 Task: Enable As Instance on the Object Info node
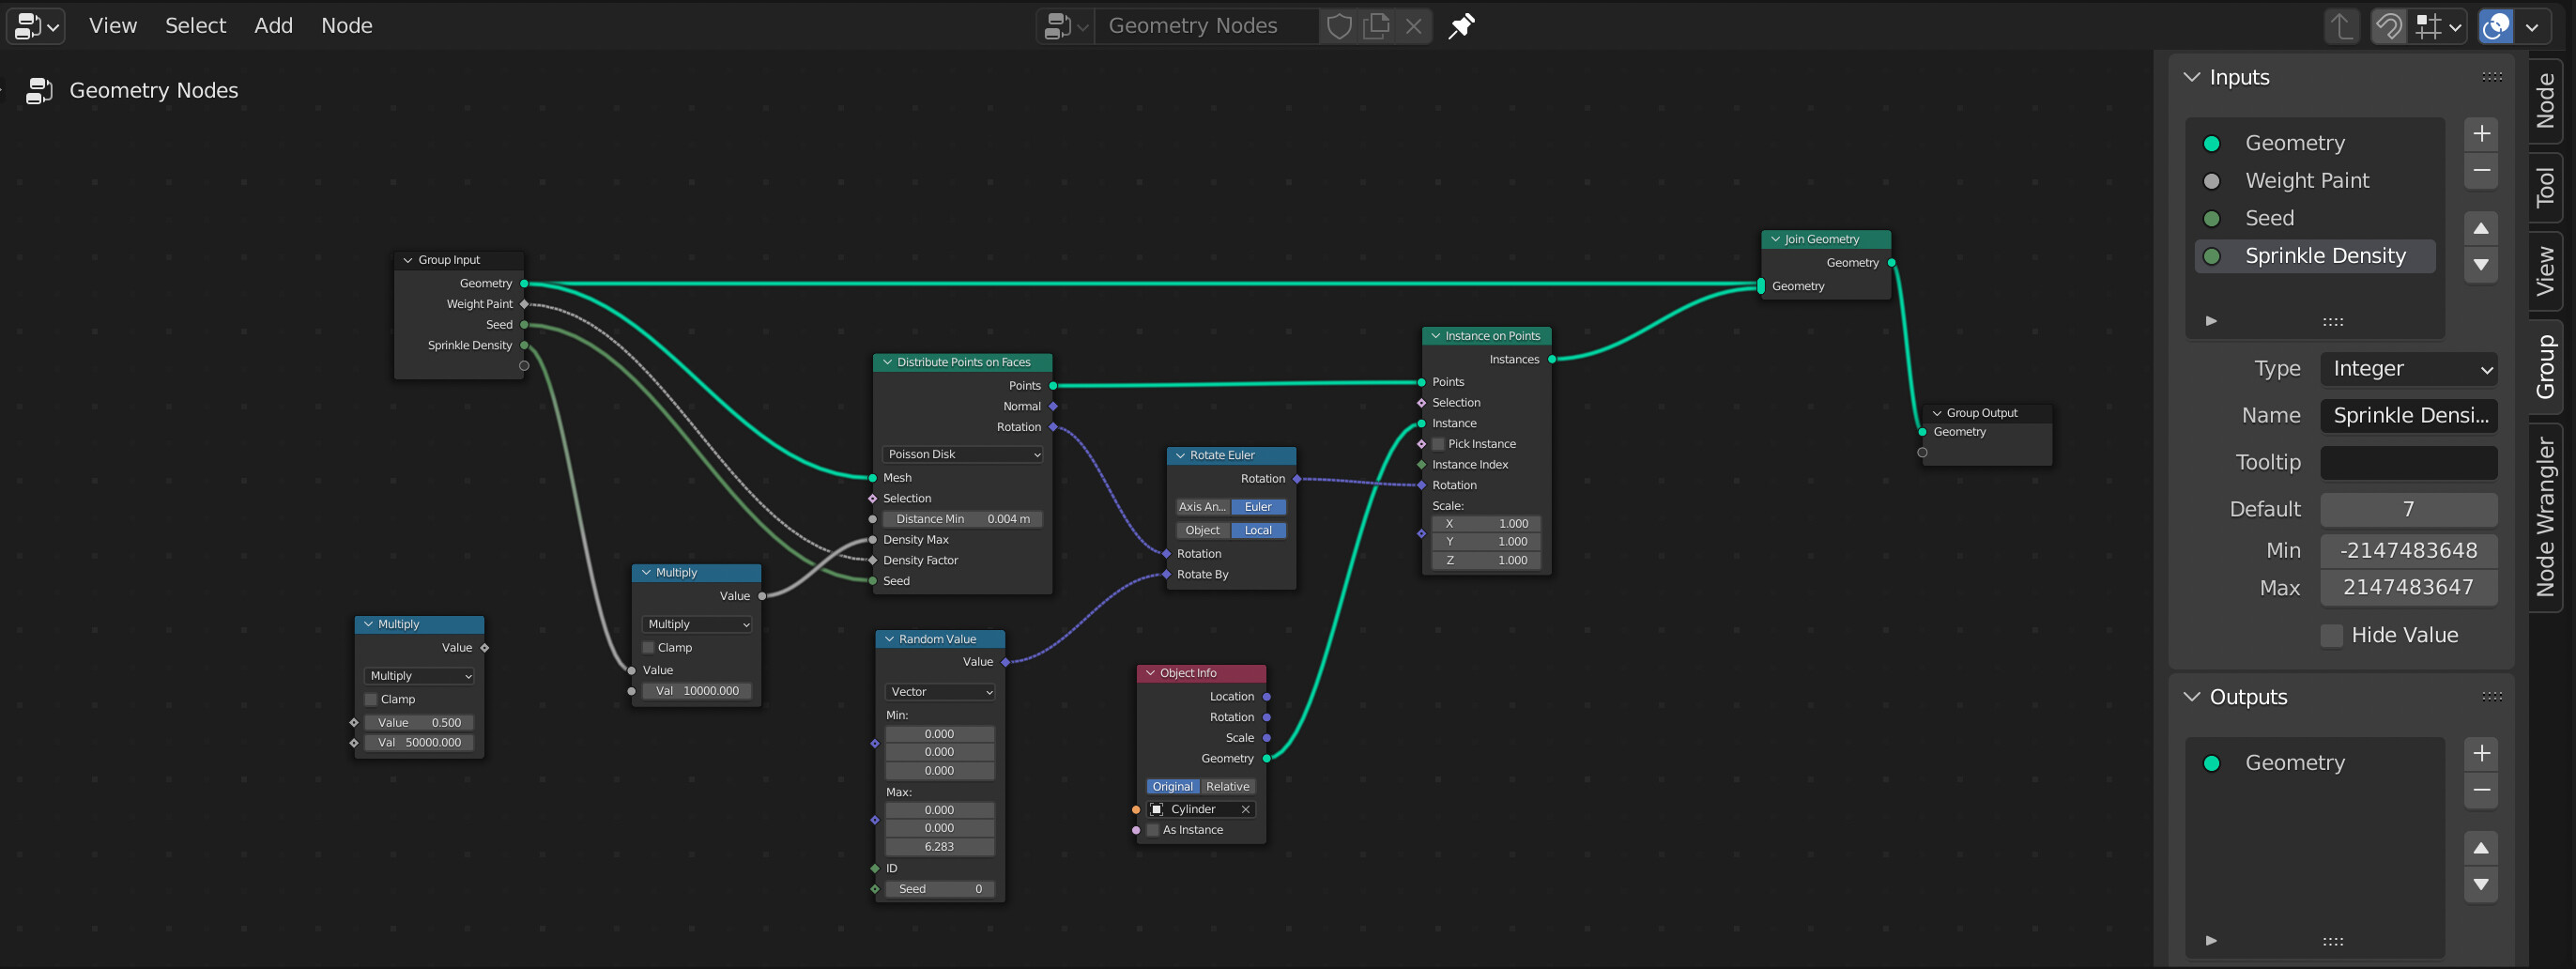point(1152,829)
